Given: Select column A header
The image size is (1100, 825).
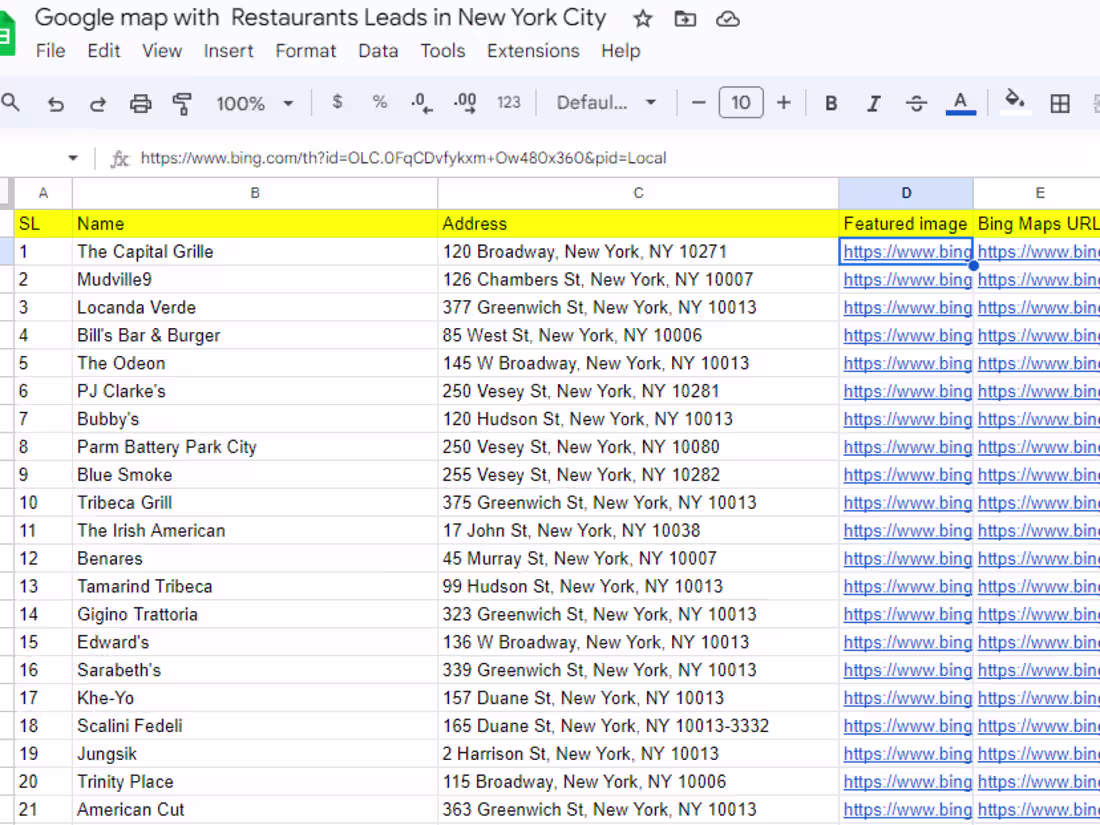Looking at the screenshot, I should (x=43, y=193).
